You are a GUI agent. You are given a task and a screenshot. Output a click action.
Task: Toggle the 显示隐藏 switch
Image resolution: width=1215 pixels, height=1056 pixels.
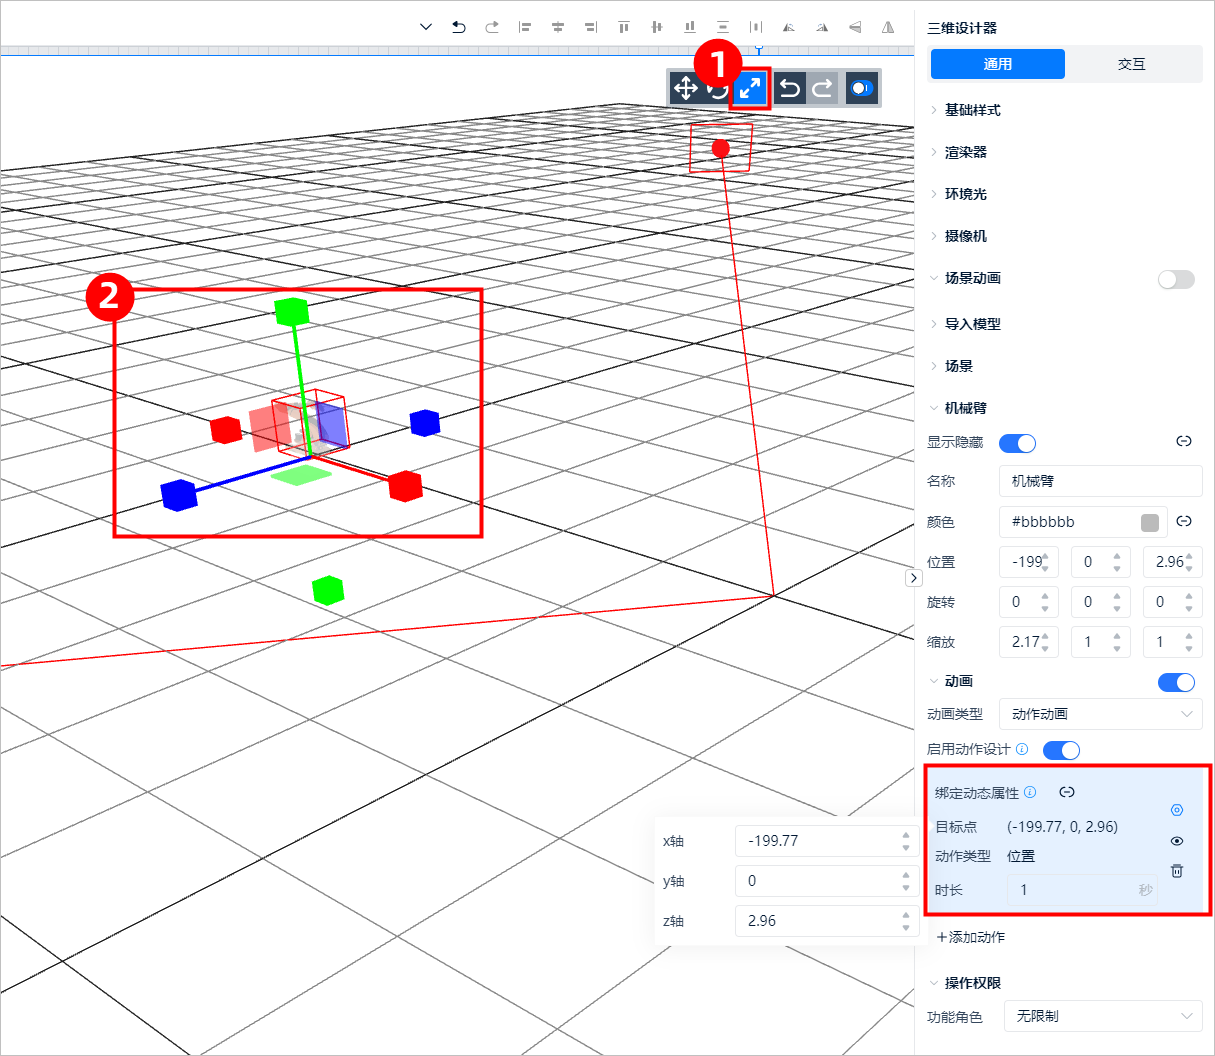coord(1017,443)
